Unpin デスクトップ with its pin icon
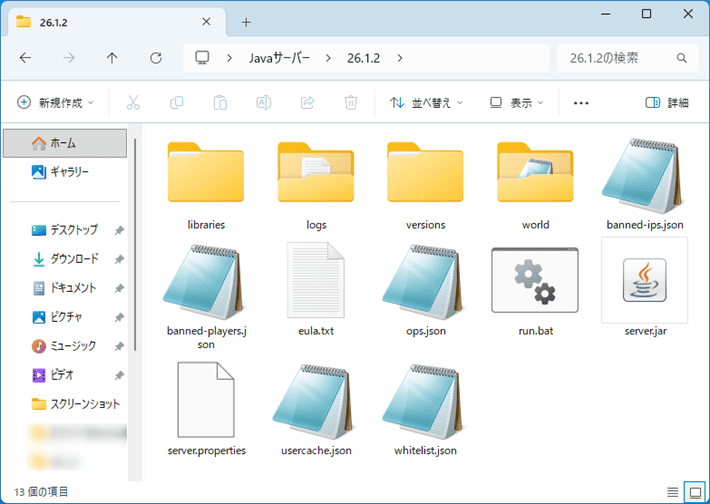Image resolution: width=710 pixels, height=504 pixels. point(119,230)
